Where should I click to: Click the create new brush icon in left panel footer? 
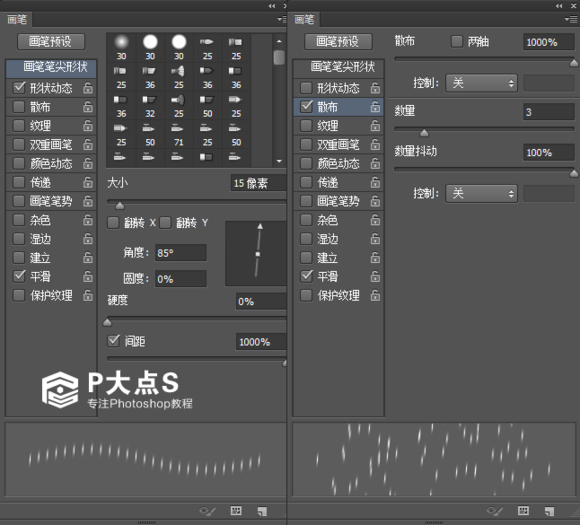pos(262,511)
